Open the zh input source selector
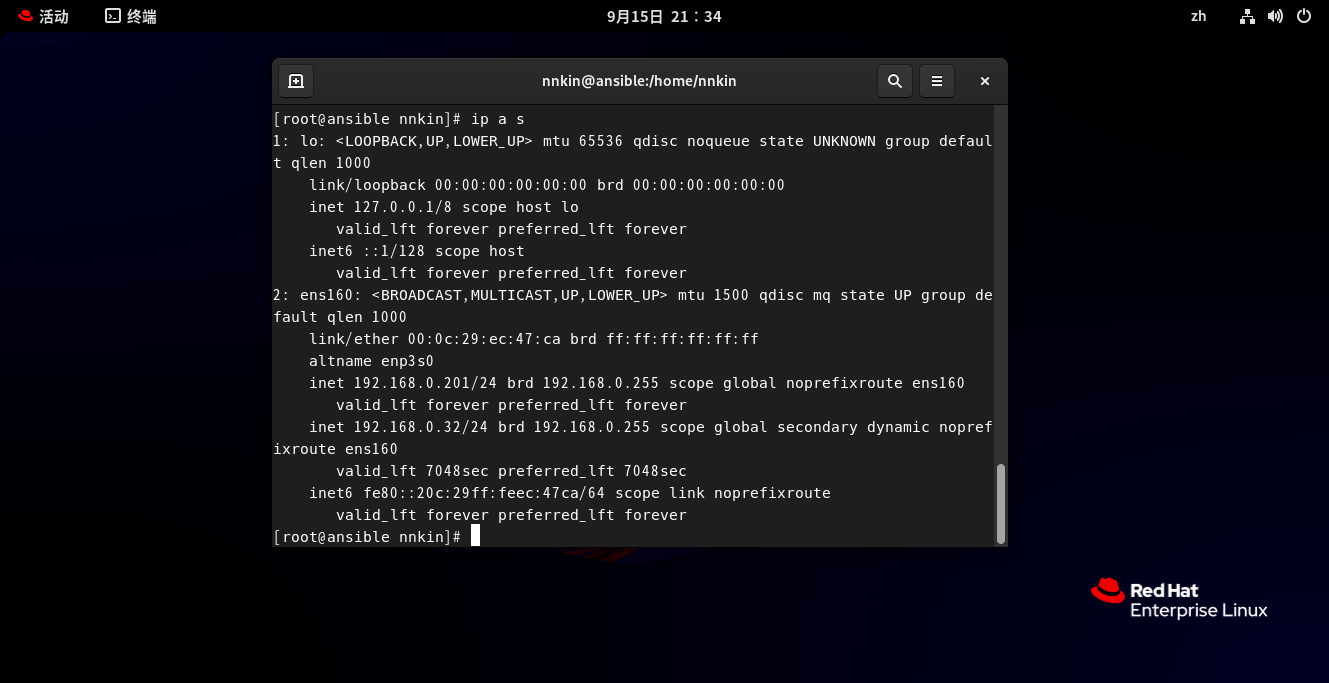Screen dimensions: 1329x683 tap(1198, 16)
